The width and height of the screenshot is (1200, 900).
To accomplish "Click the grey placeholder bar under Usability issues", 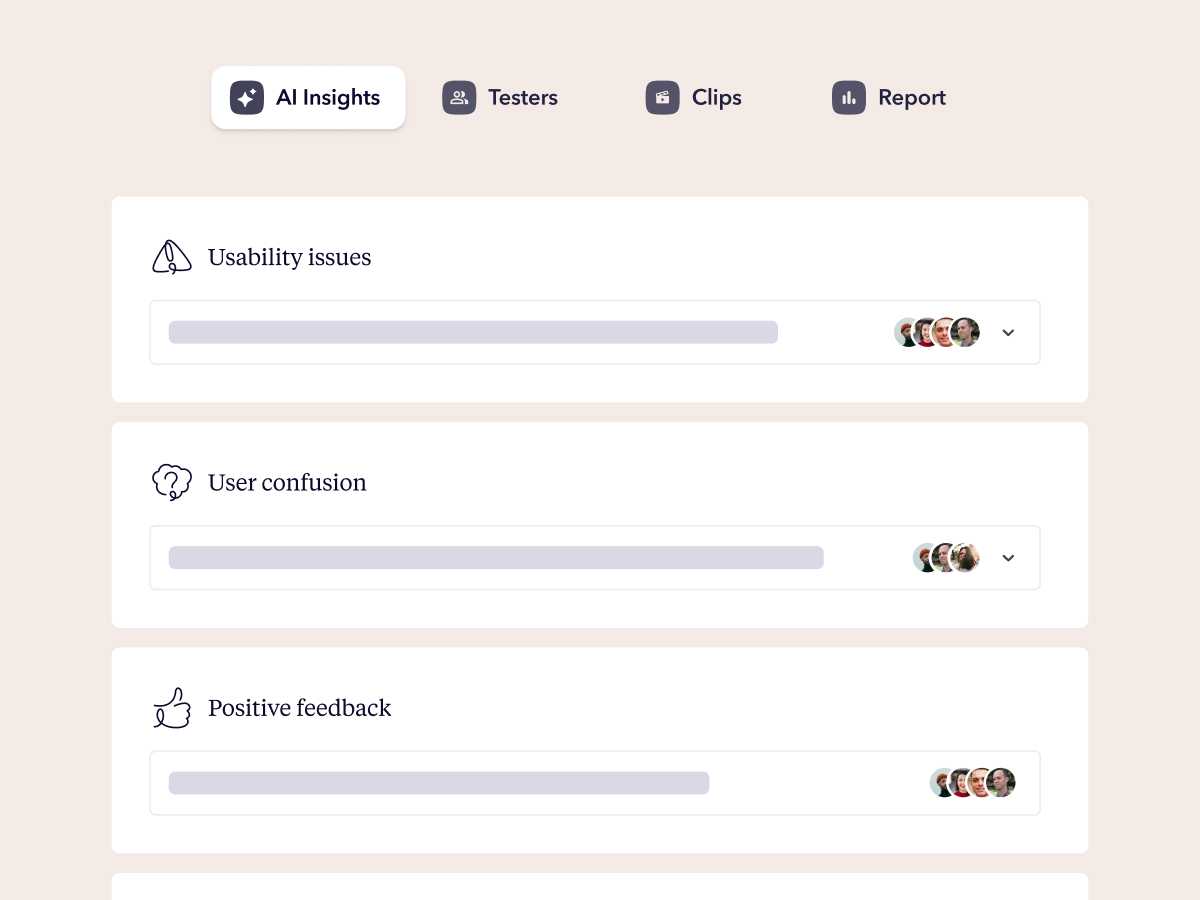I will [x=473, y=332].
